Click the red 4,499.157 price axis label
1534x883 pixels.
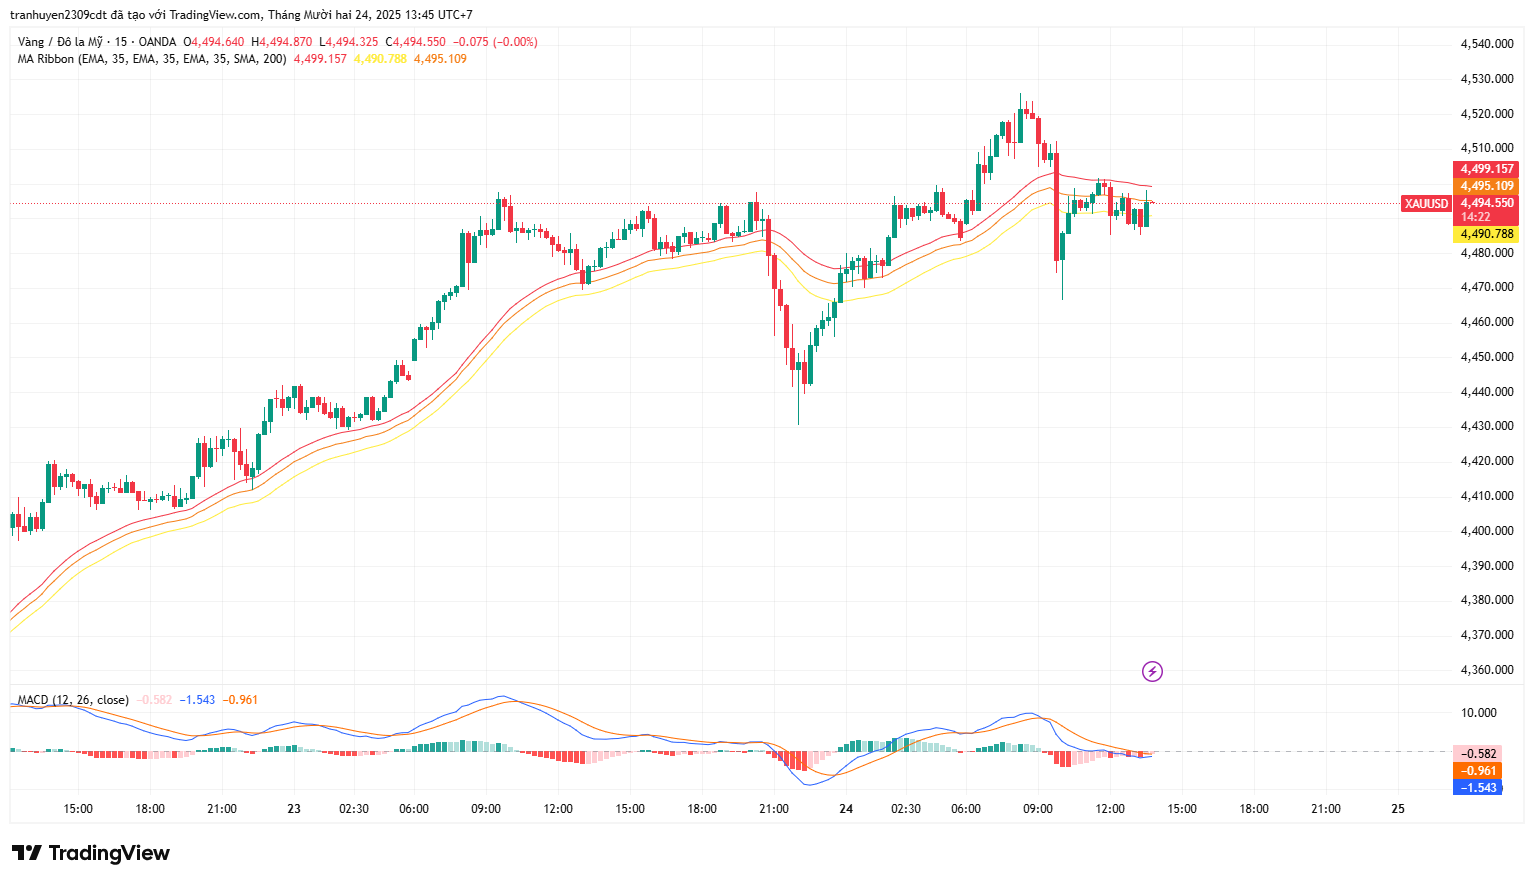pyautogui.click(x=1486, y=169)
